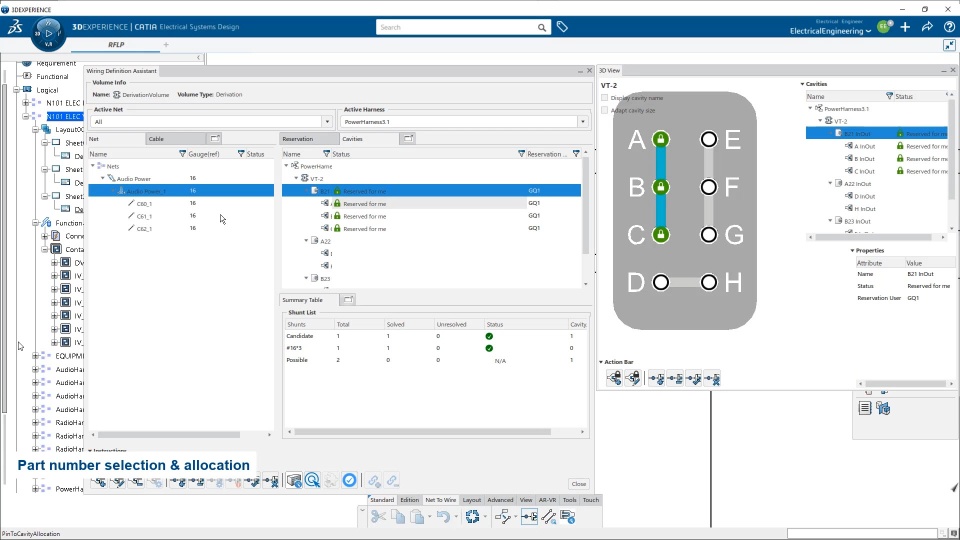Select the Candidate shunt row
This screenshot has height=540, width=960.
point(437,336)
